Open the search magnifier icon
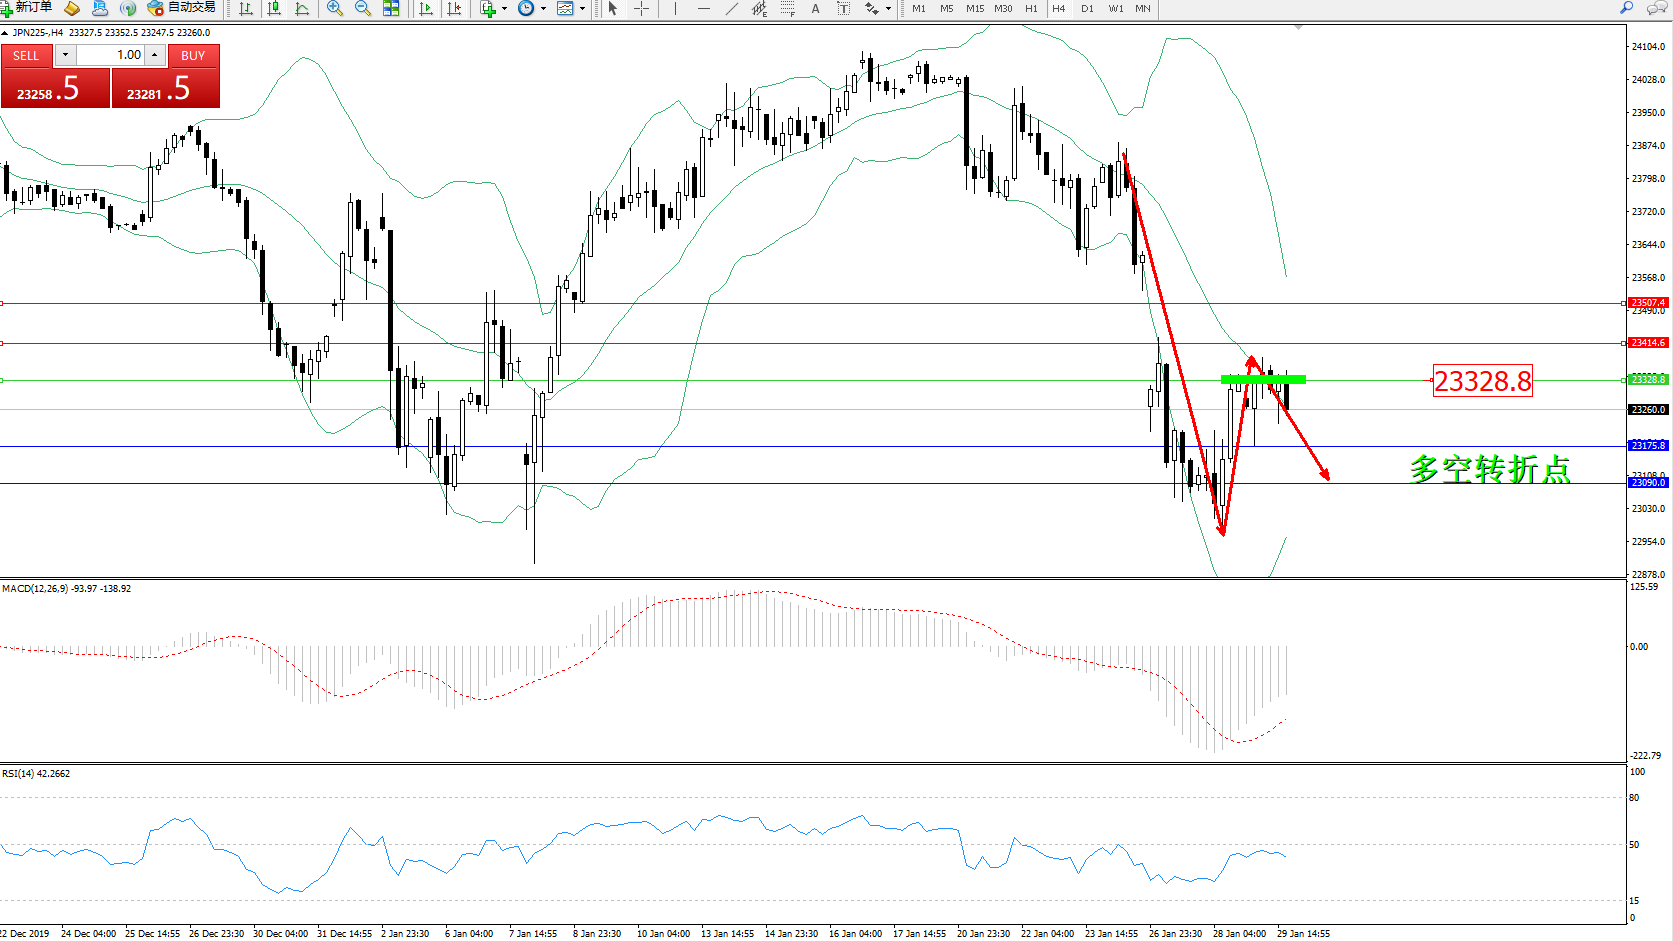Screen dimensions: 1673x941 [x=1626, y=8]
